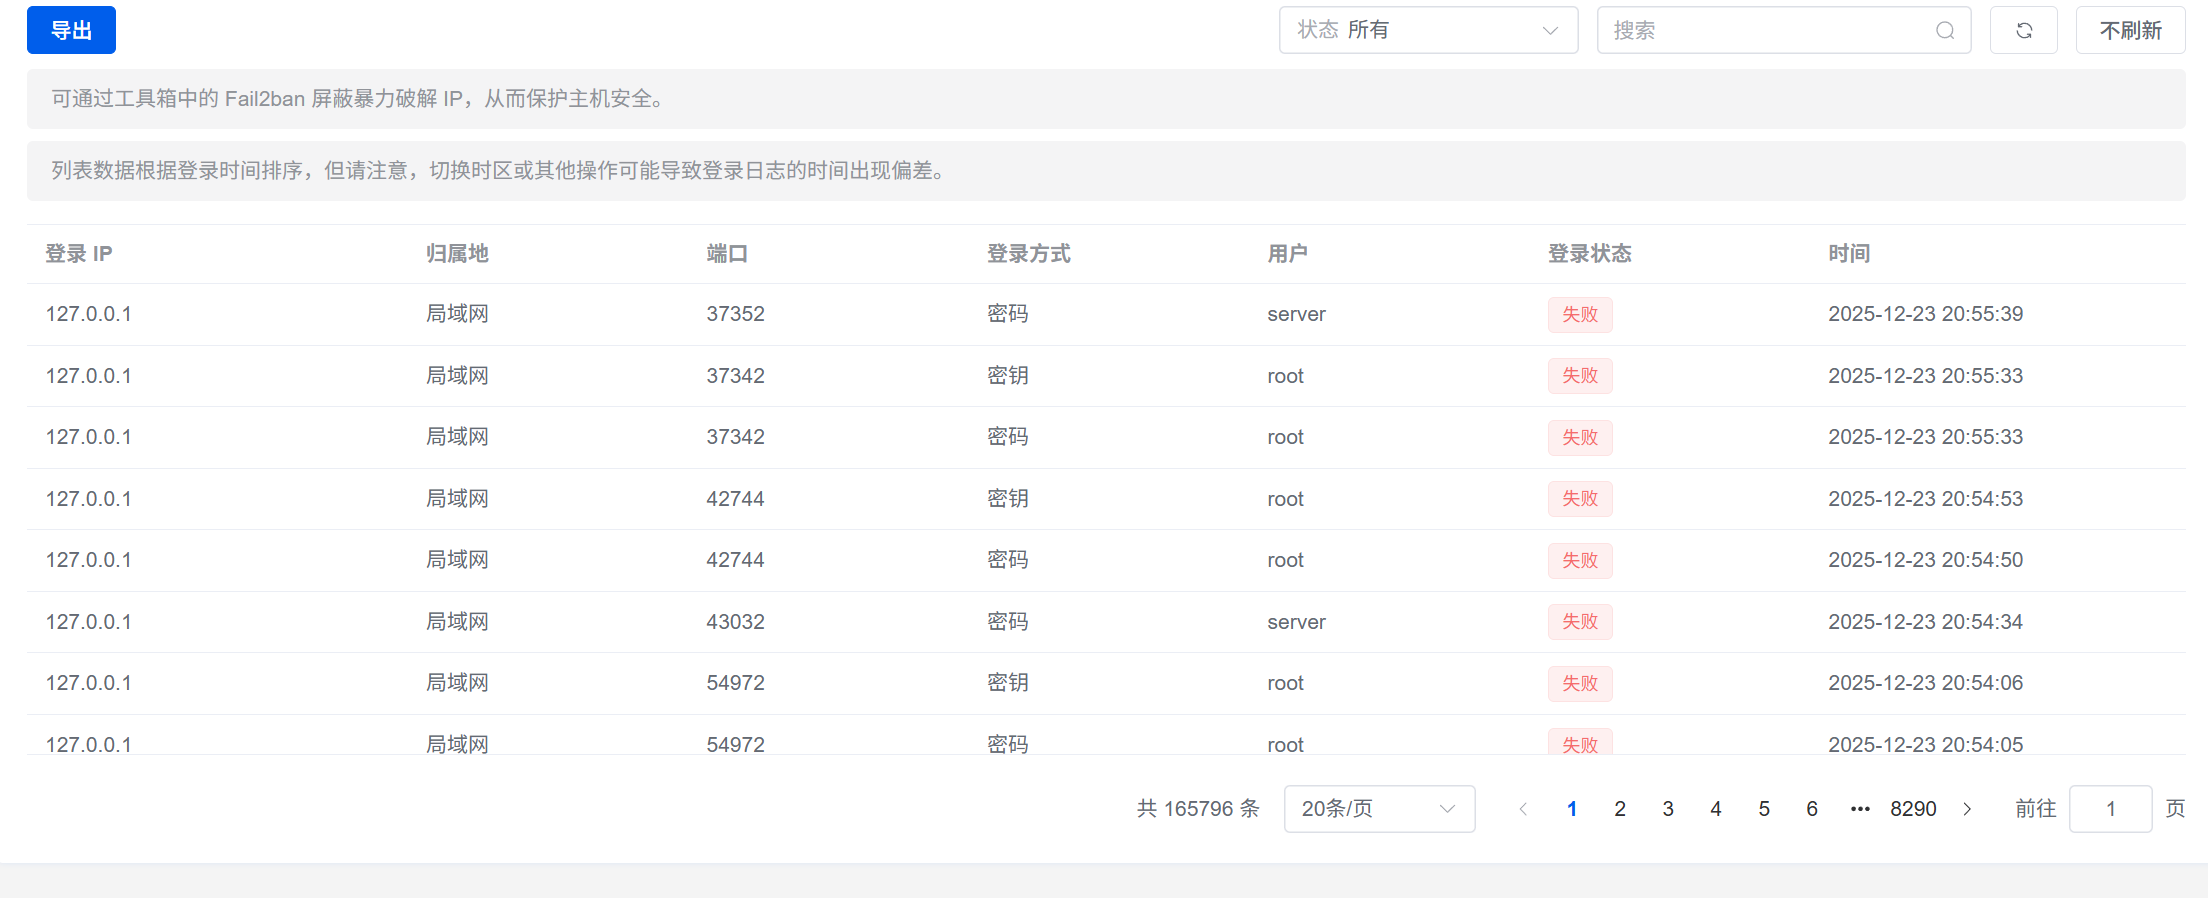Open the 状态 所有 status filter dropdown
2208x898 pixels.
tap(1427, 30)
